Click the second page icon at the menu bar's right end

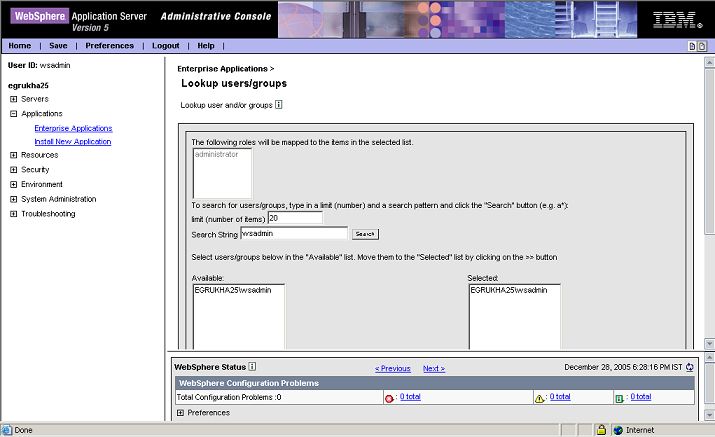(702, 46)
